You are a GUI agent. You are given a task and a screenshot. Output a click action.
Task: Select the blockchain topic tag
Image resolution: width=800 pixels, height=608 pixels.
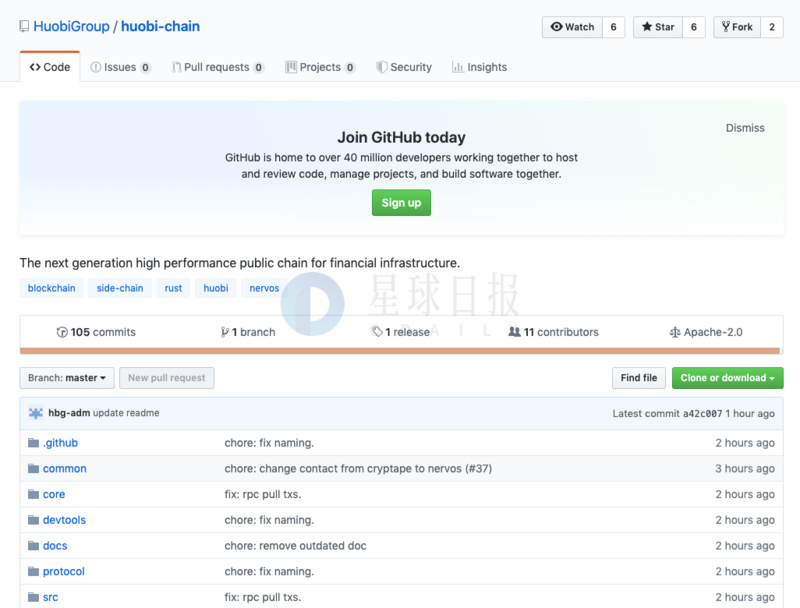tap(52, 288)
